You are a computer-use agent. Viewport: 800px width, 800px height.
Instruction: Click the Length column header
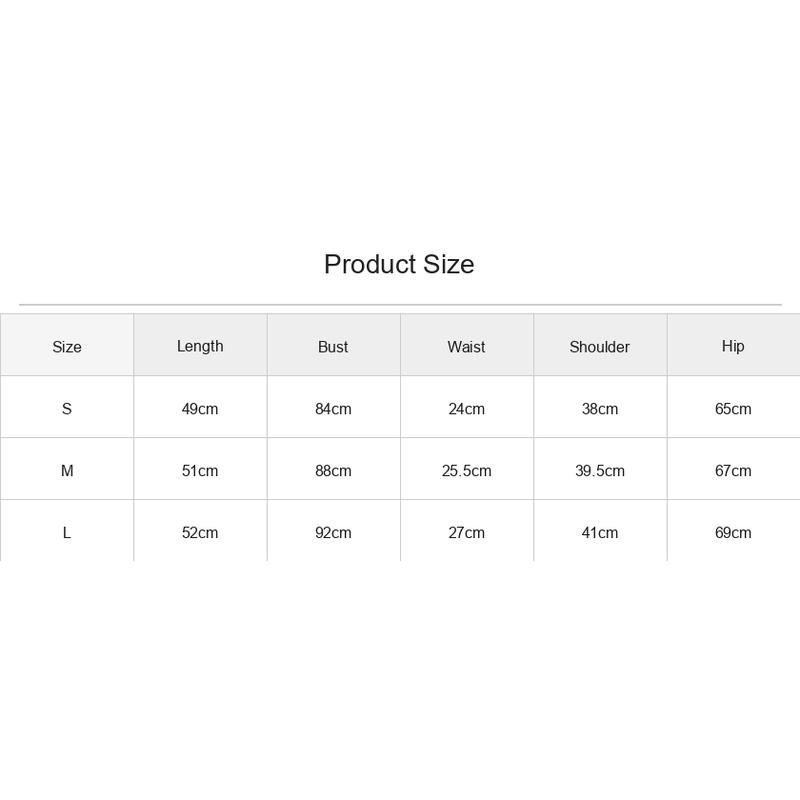200,346
